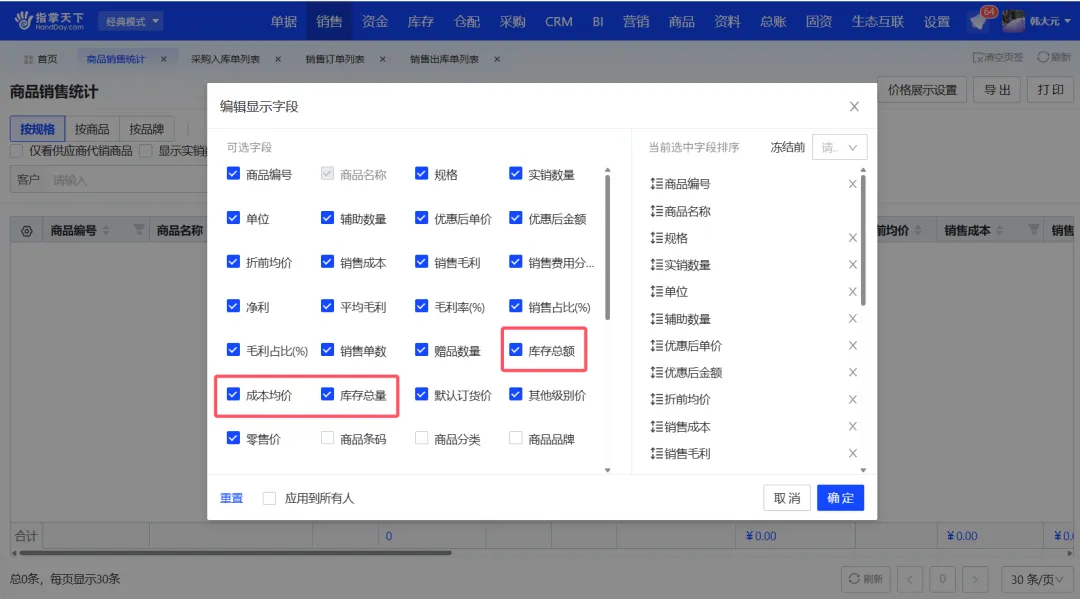The height and width of the screenshot is (599, 1080).
Task: Click the selected fields order list scrollbar
Action: pyautogui.click(x=863, y=240)
